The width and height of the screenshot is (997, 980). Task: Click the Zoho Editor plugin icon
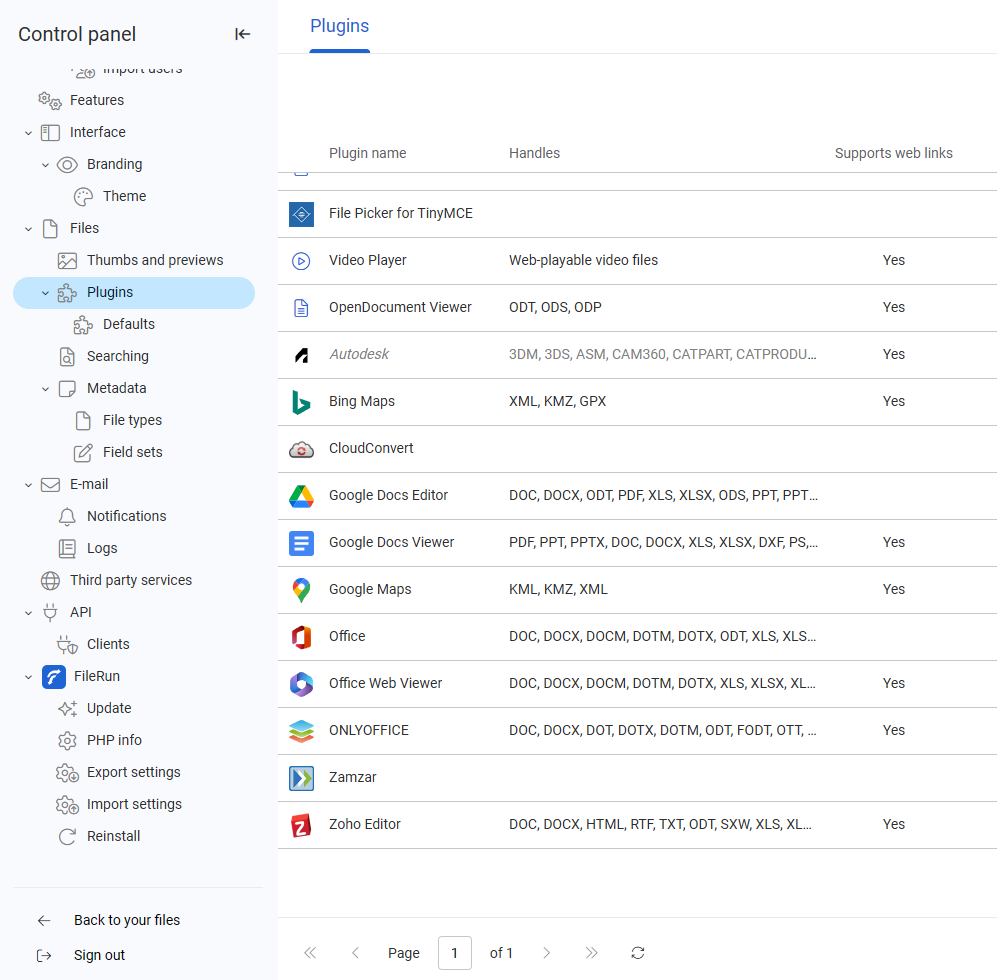point(301,825)
